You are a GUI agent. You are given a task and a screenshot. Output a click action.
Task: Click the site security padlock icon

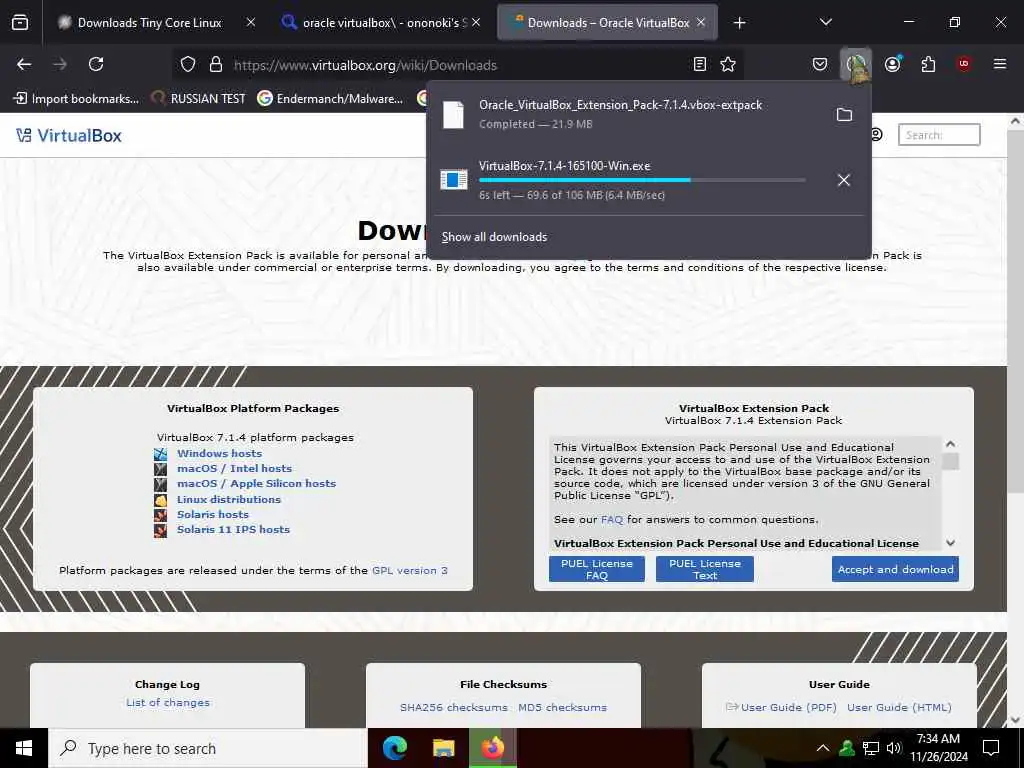pyautogui.click(x=216, y=64)
